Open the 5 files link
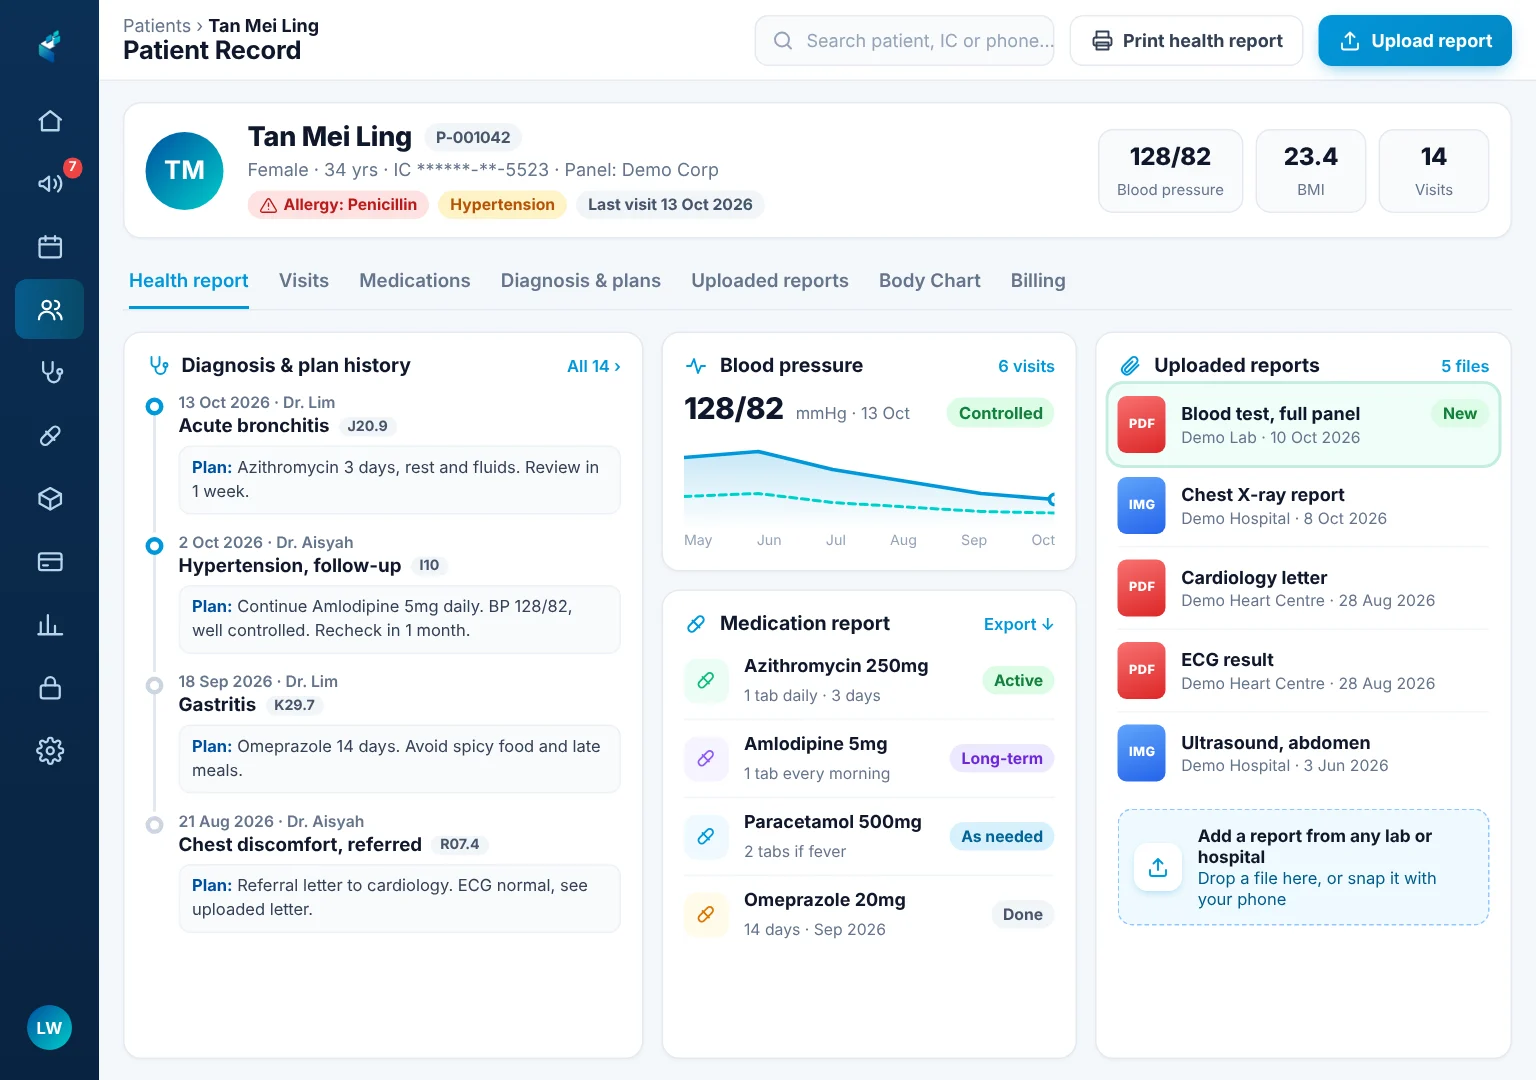The width and height of the screenshot is (1536, 1080). (1465, 366)
